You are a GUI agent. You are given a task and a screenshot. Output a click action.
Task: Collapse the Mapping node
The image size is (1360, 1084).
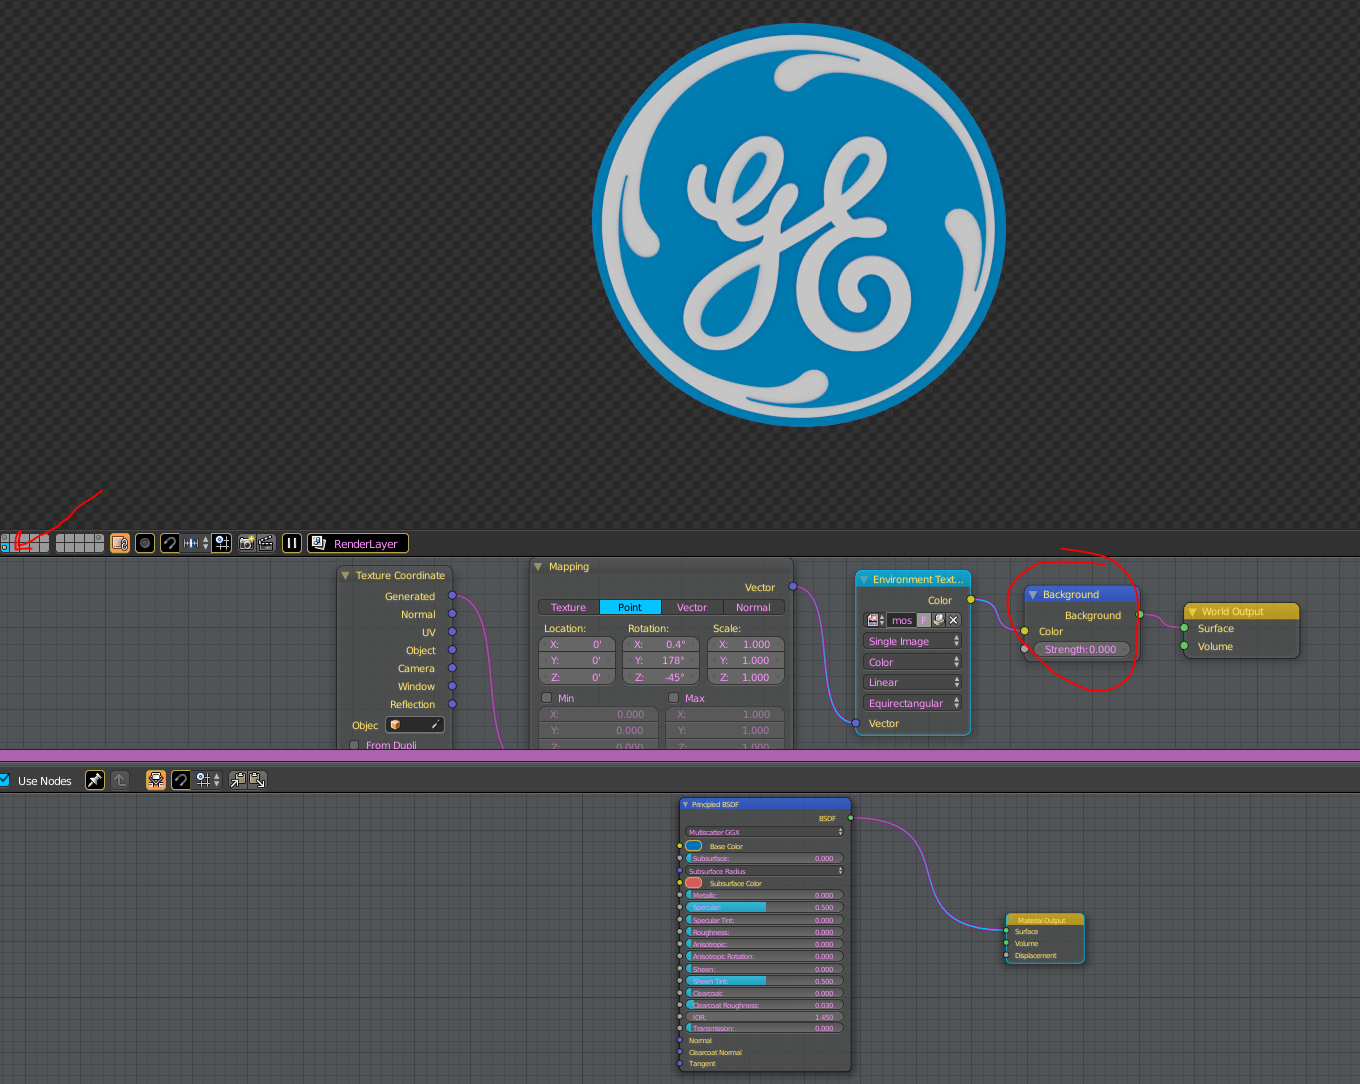pos(538,566)
